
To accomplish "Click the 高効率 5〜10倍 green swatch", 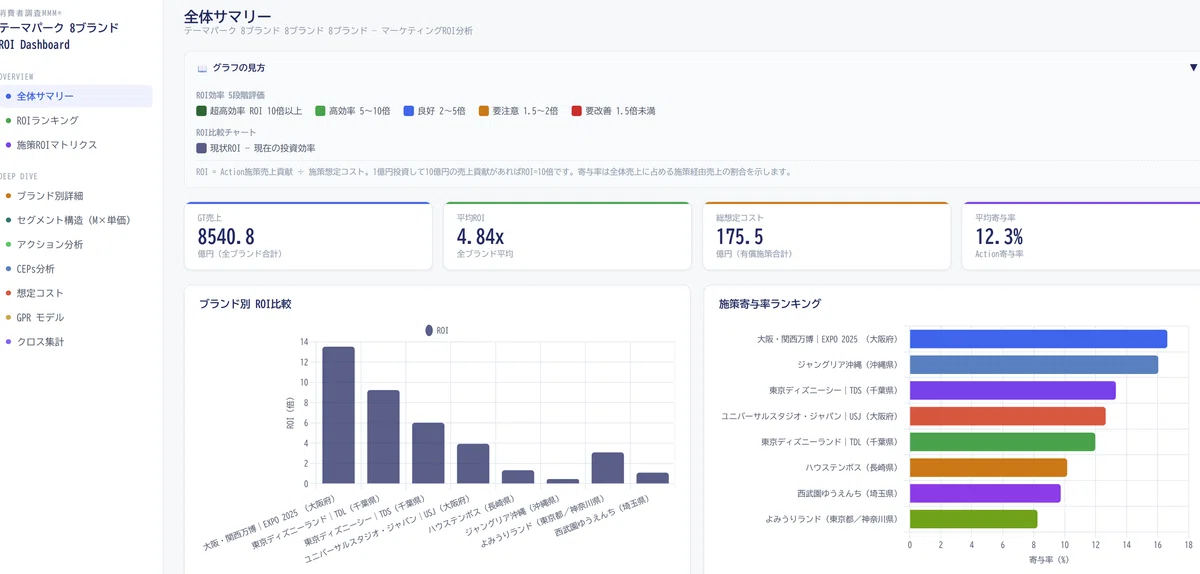I will point(320,111).
